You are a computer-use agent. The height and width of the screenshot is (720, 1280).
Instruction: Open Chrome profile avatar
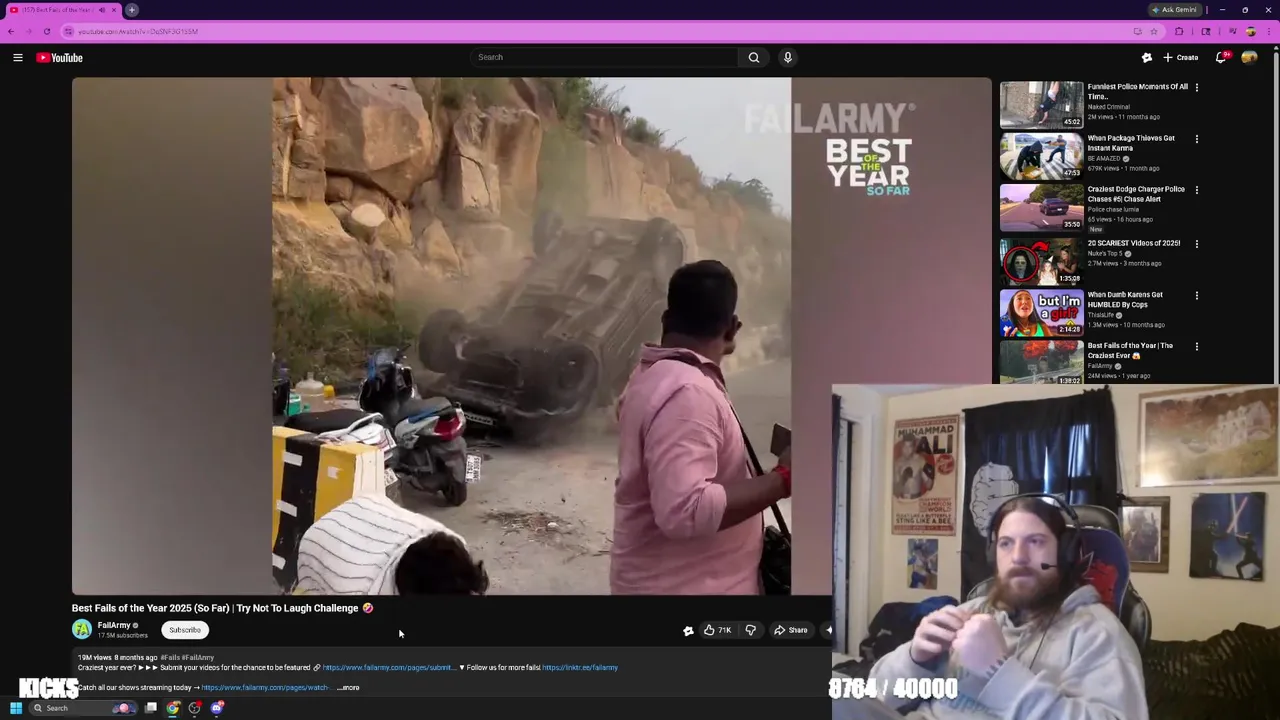click(1250, 31)
